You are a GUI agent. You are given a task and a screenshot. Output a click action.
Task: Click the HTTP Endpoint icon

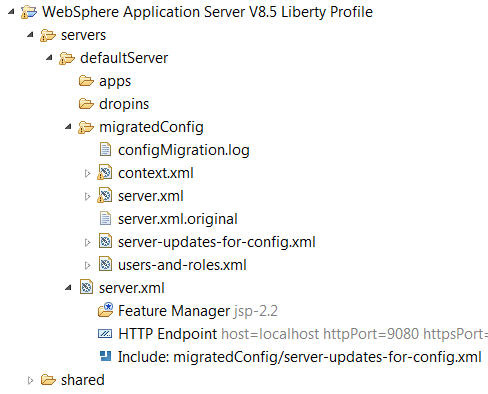[x=105, y=334]
